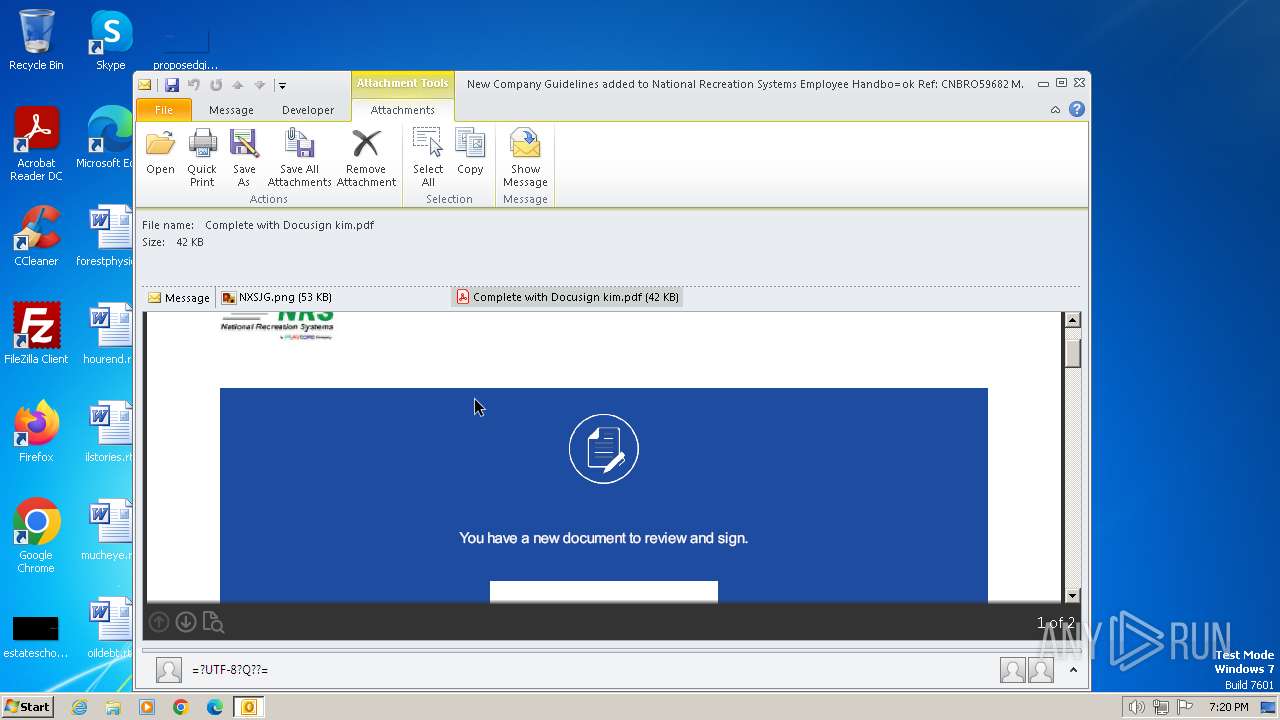The height and width of the screenshot is (720, 1280).
Task: Open Recycle Bin on desktop
Action: 36,40
